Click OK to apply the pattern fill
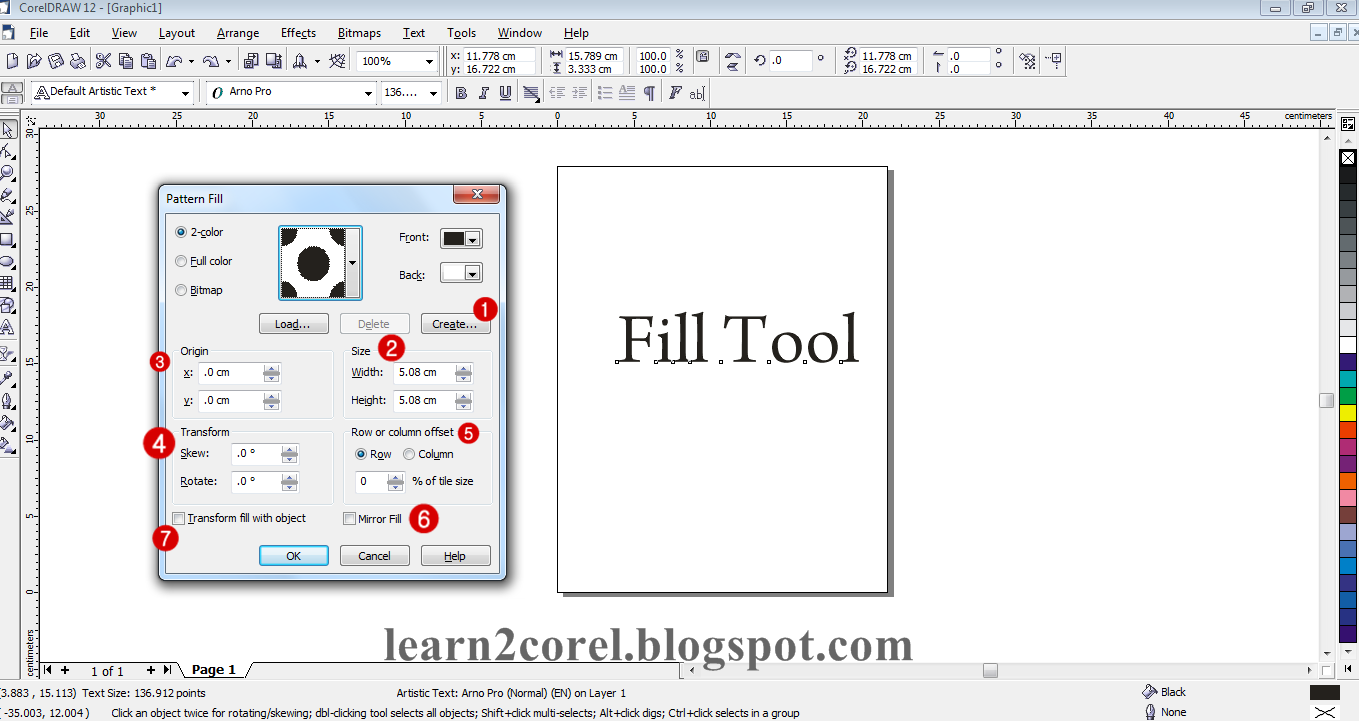The image size is (1359, 721). 293,555
